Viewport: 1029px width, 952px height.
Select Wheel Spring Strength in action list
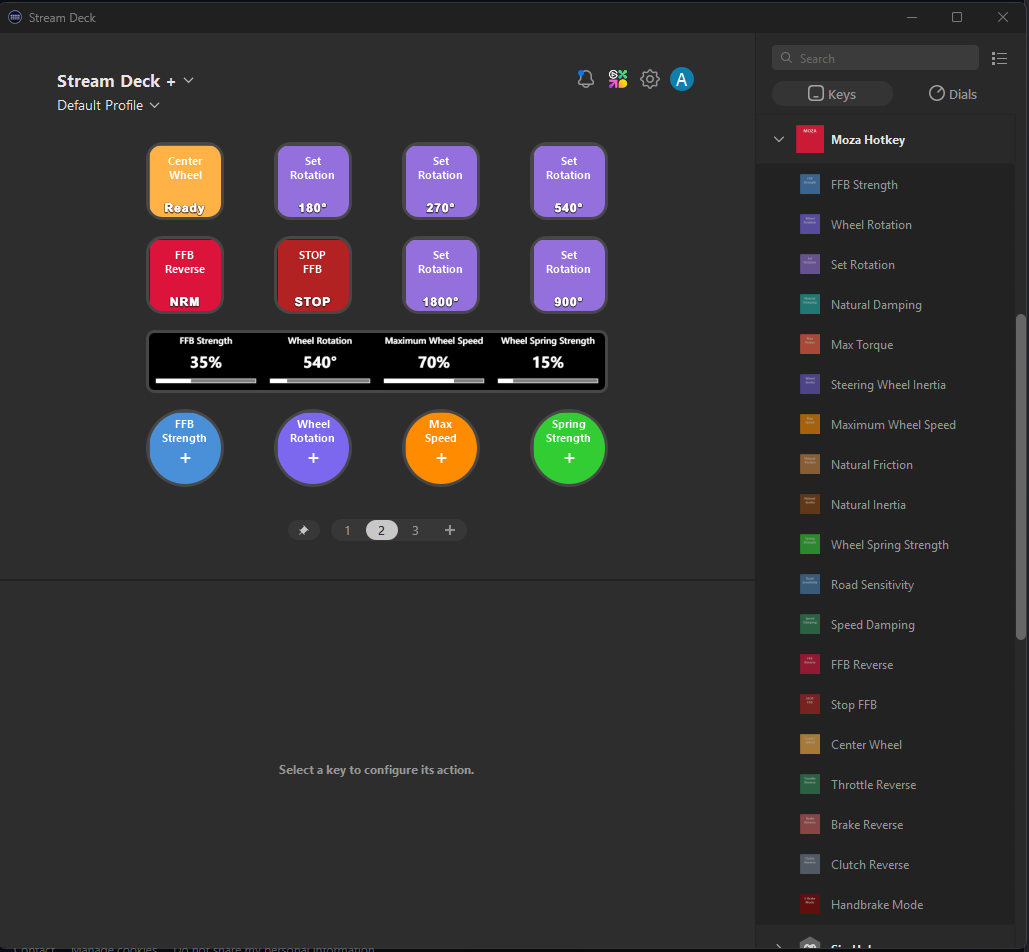(886, 545)
